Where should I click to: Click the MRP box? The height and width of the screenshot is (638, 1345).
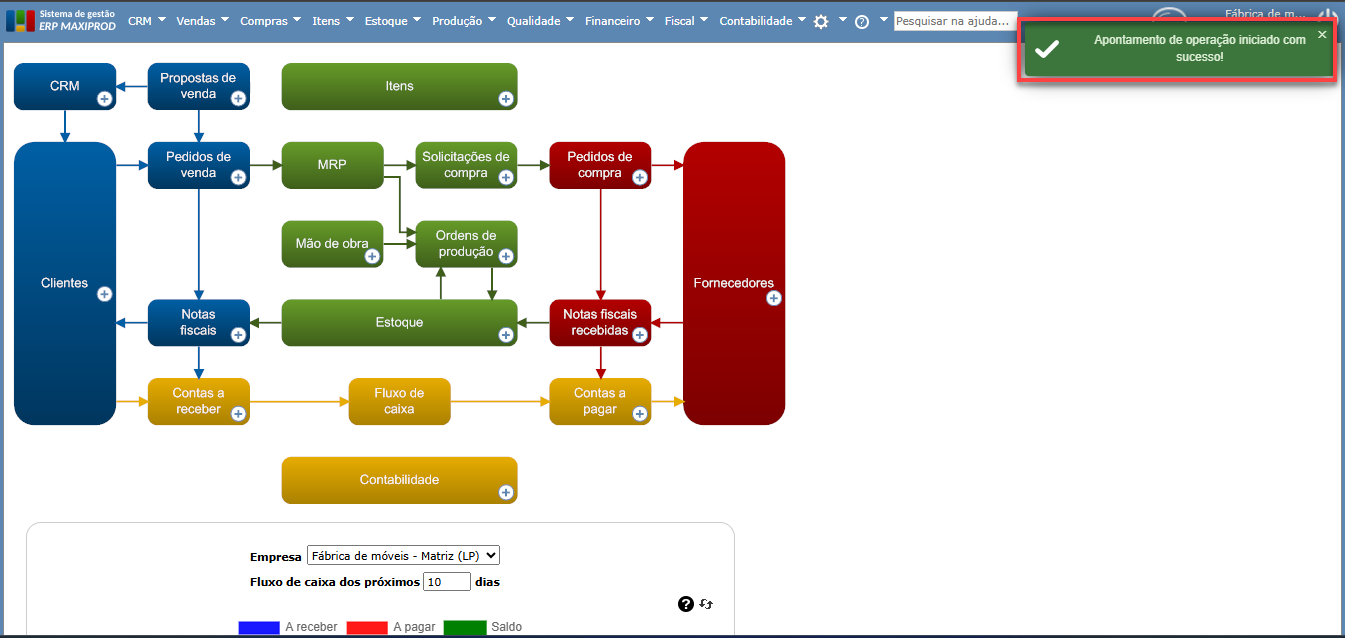tap(332, 165)
